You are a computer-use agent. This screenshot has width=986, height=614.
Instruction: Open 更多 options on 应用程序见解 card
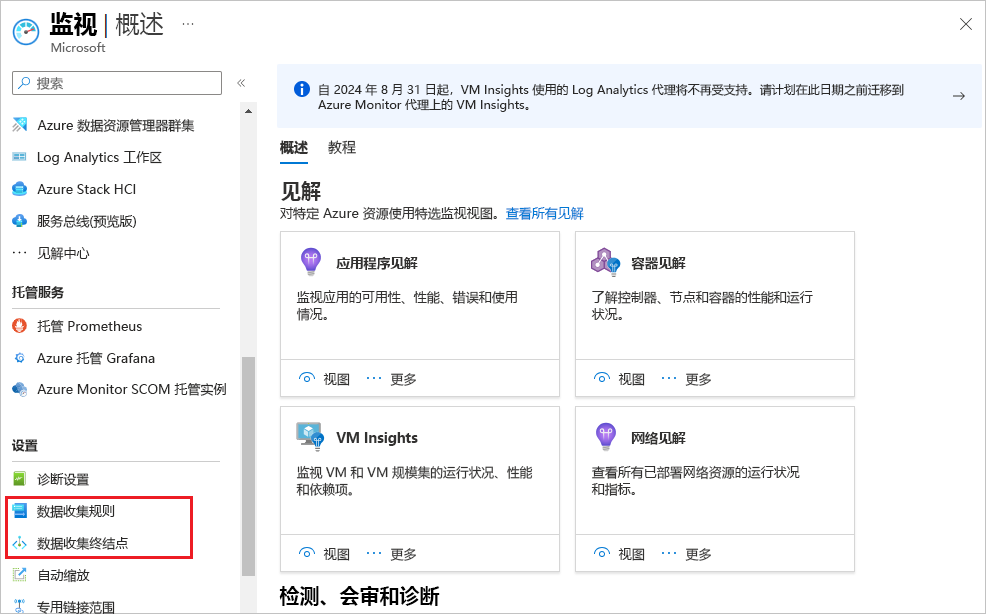click(x=391, y=379)
